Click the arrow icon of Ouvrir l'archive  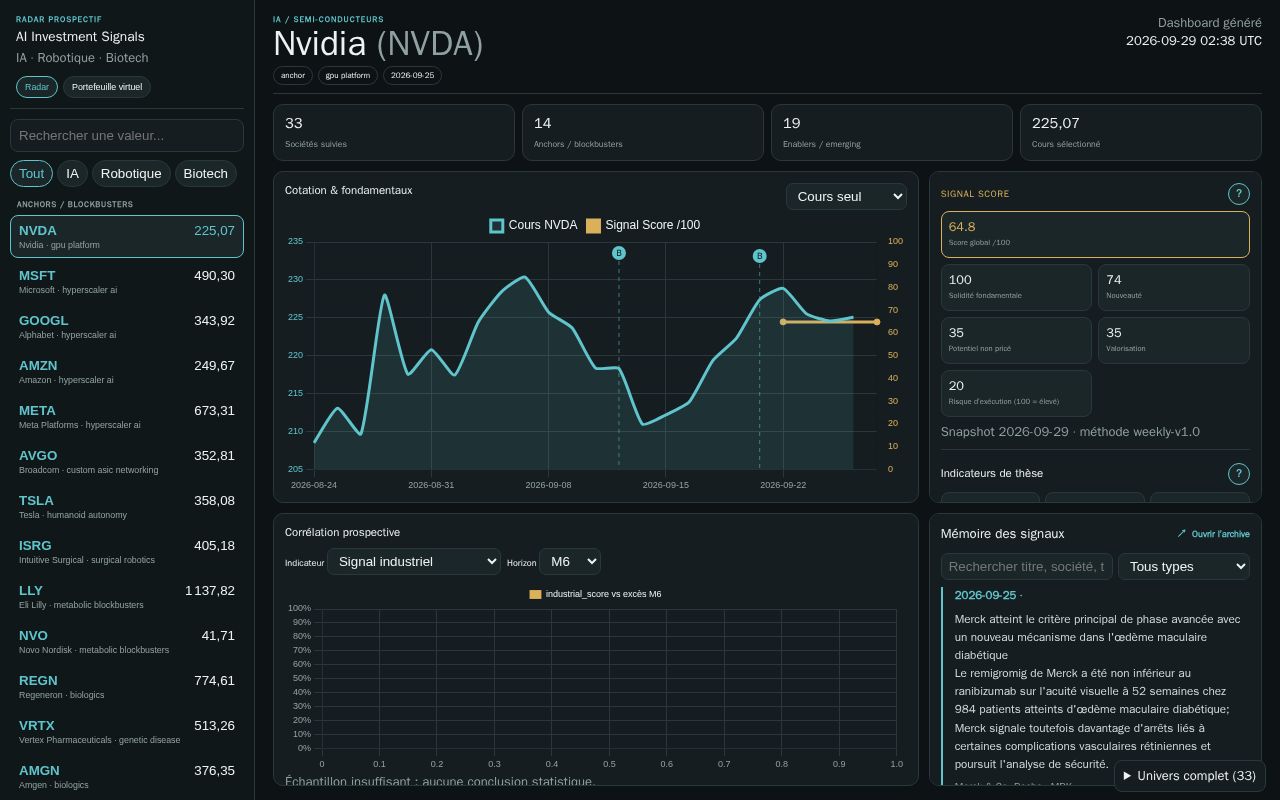tap(1182, 534)
